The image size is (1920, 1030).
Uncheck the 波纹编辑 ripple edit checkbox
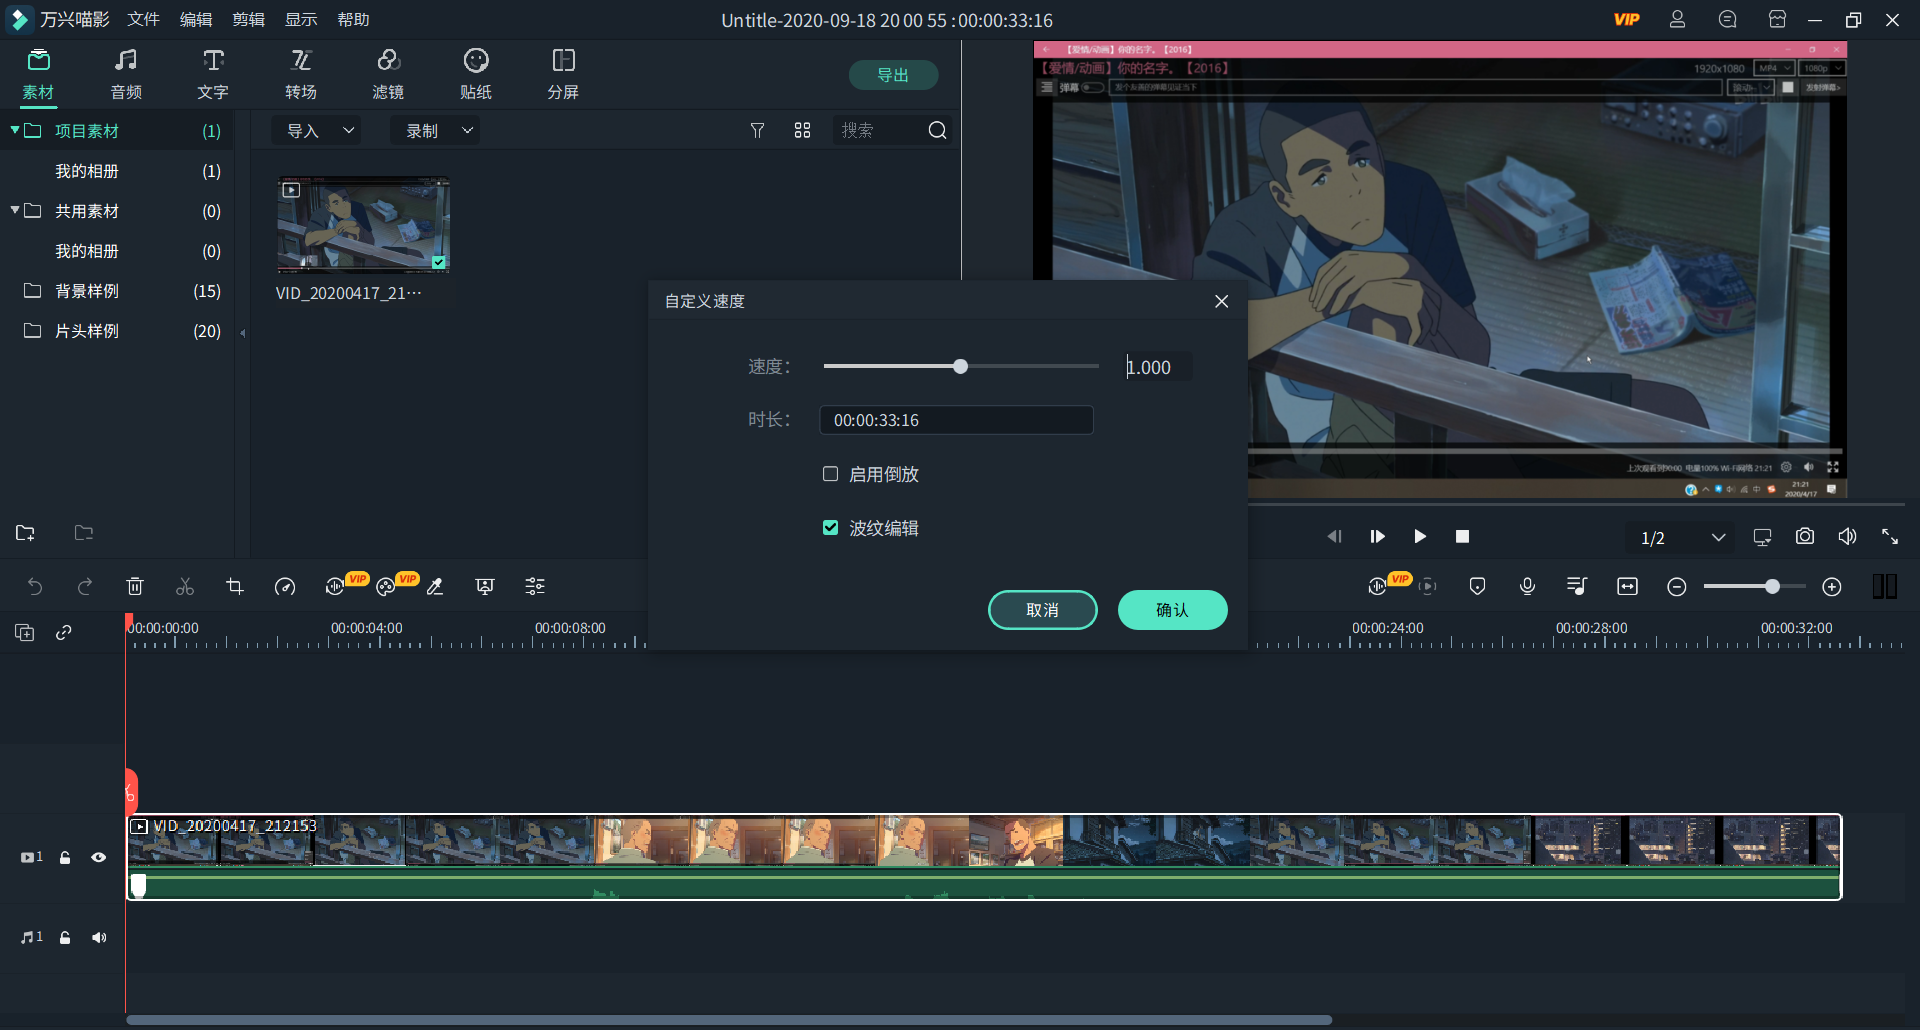click(830, 528)
